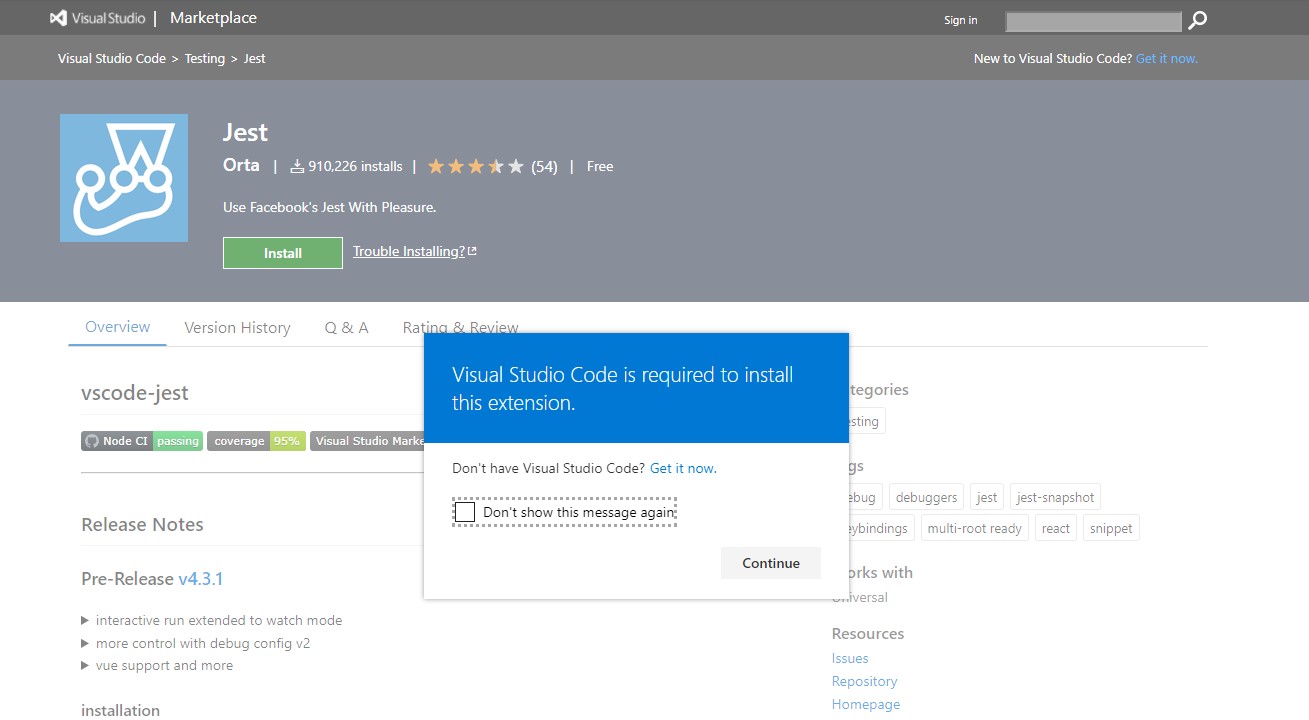
Task: Open the v4.3.1 release link
Action: click(201, 579)
